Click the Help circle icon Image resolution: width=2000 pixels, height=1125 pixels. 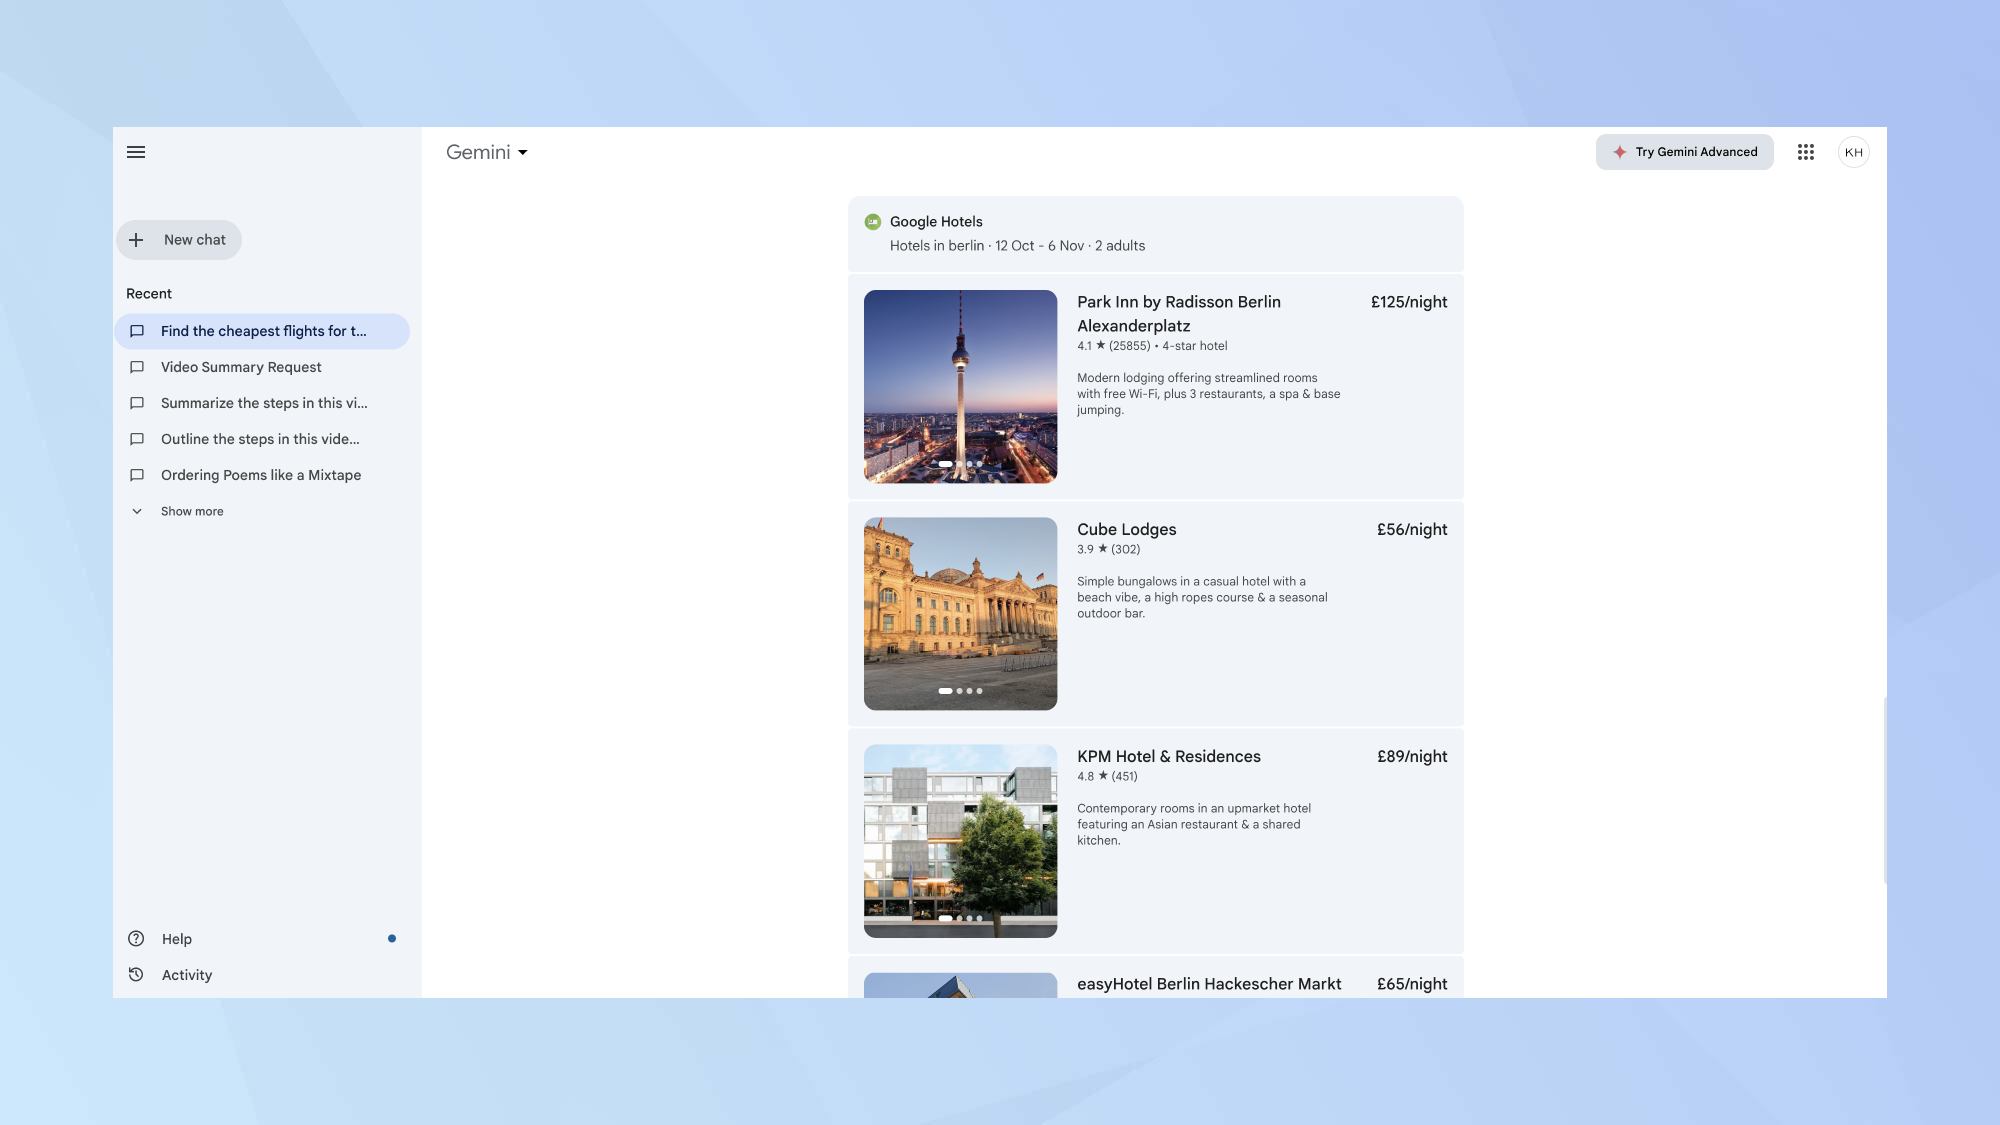[x=136, y=938]
